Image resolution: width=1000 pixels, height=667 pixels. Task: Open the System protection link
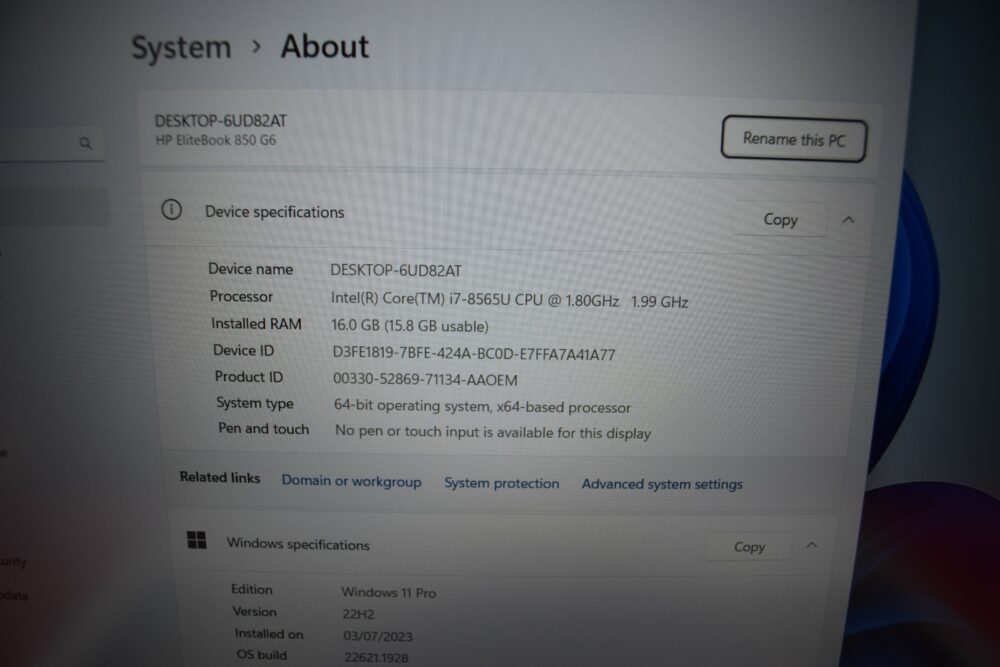click(x=502, y=483)
